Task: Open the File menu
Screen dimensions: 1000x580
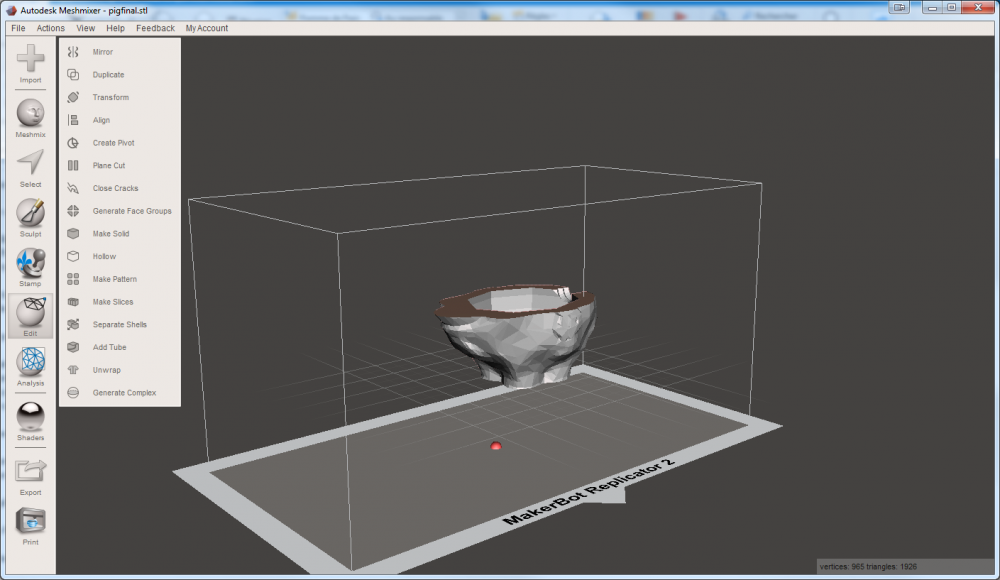Action: [18, 28]
